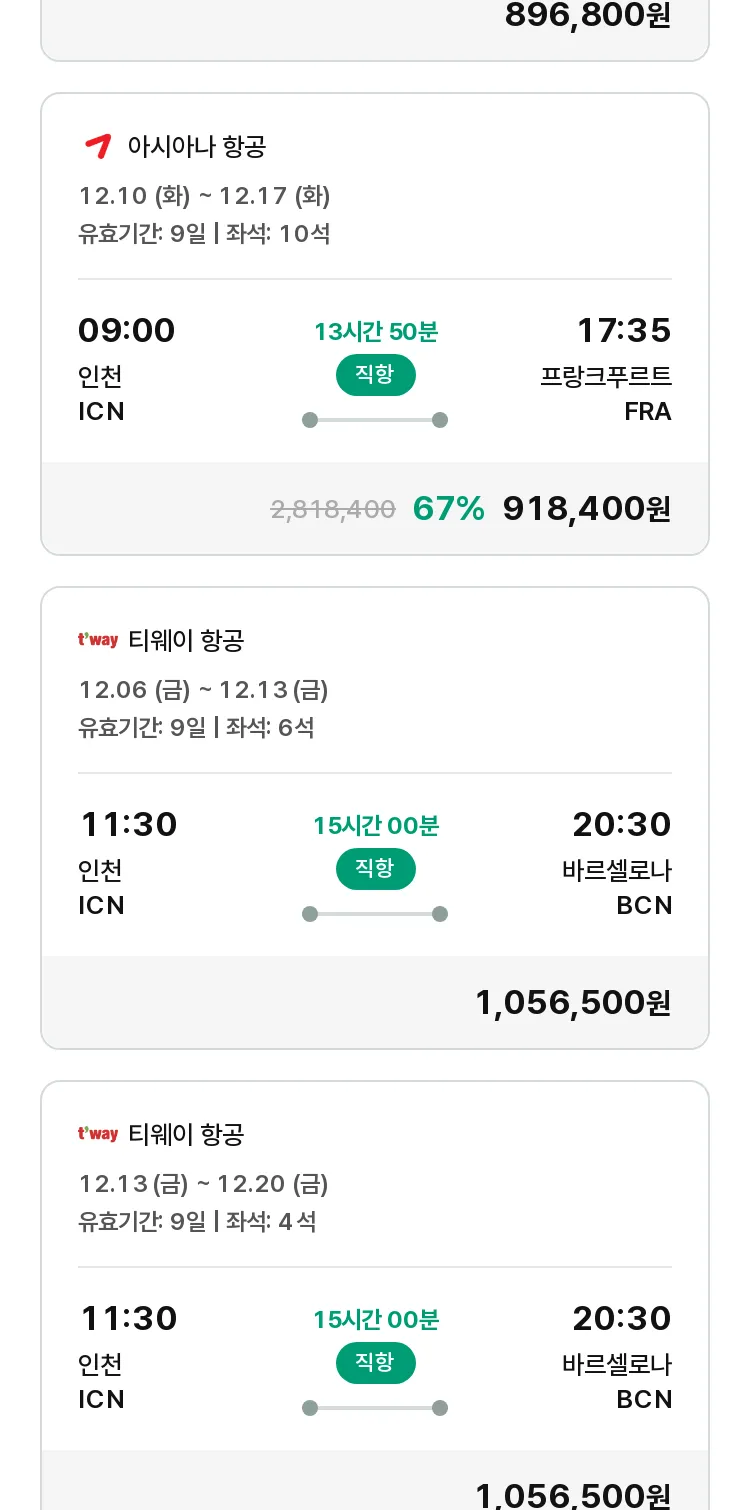The width and height of the screenshot is (750, 1510).
Task: Tap the 67% discount label
Action: click(x=449, y=508)
